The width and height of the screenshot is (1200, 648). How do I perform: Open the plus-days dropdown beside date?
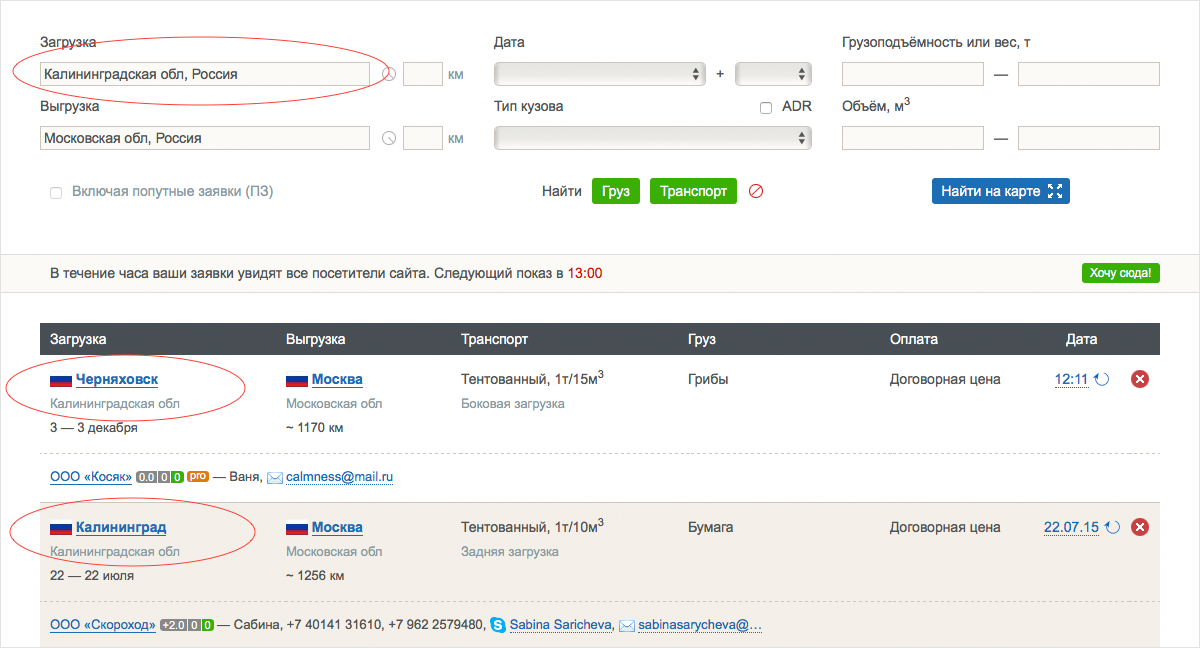point(773,74)
